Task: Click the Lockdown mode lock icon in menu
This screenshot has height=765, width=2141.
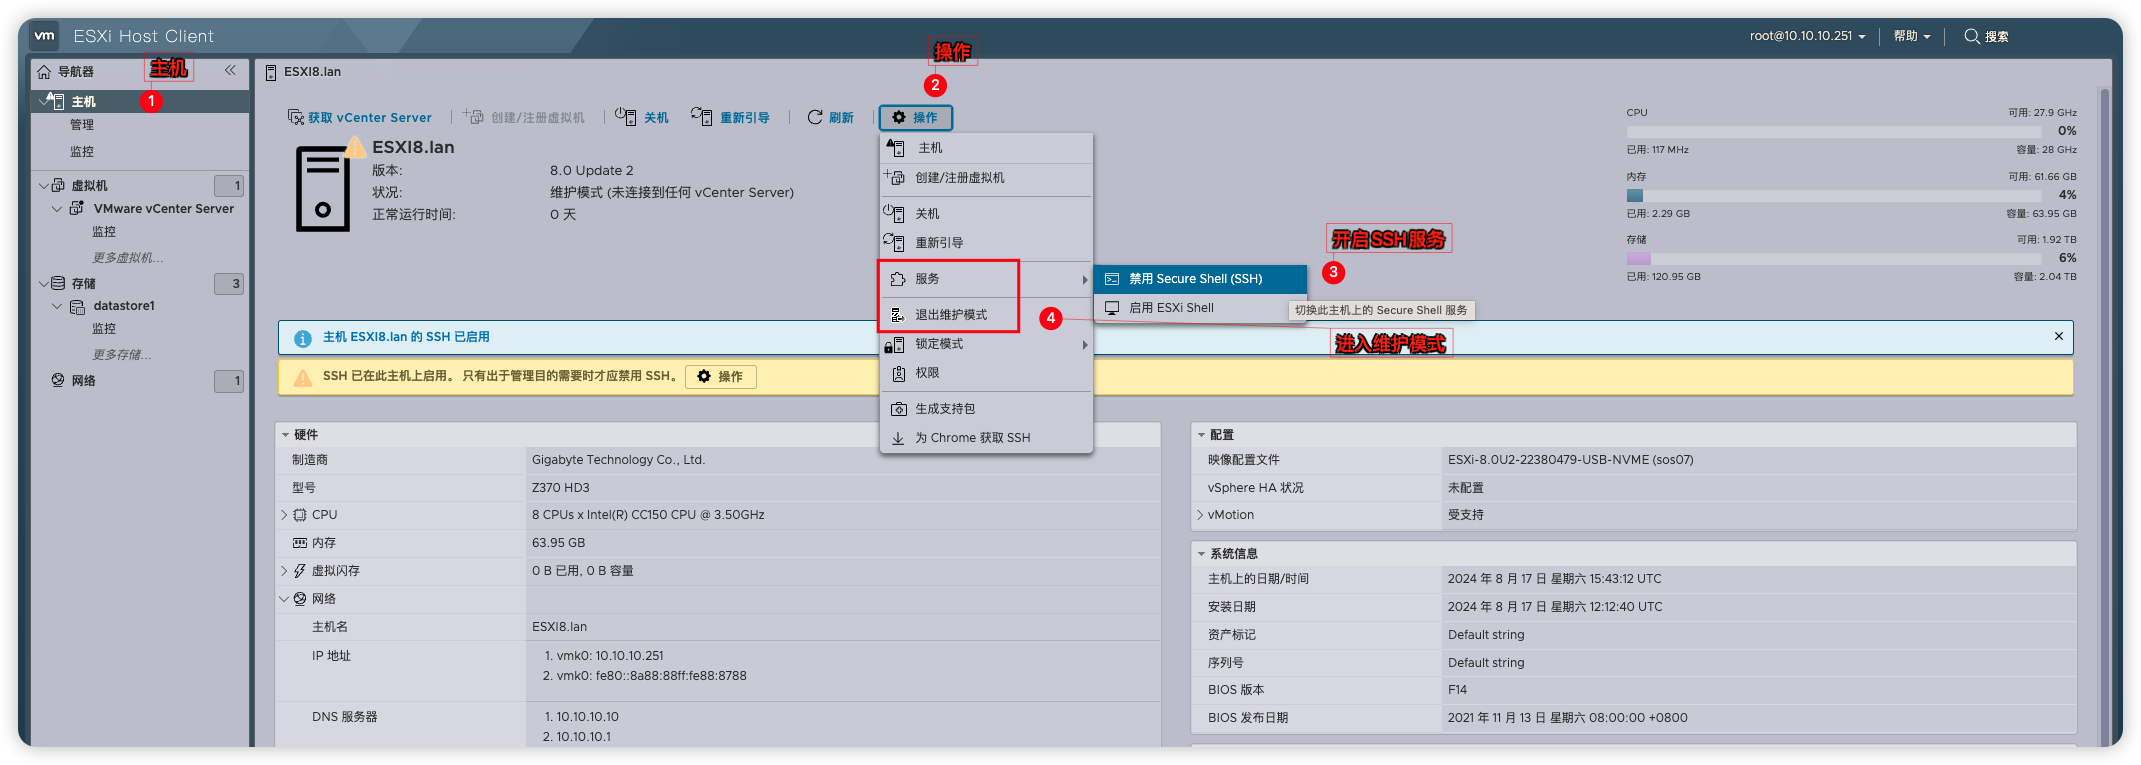Action: (894, 345)
